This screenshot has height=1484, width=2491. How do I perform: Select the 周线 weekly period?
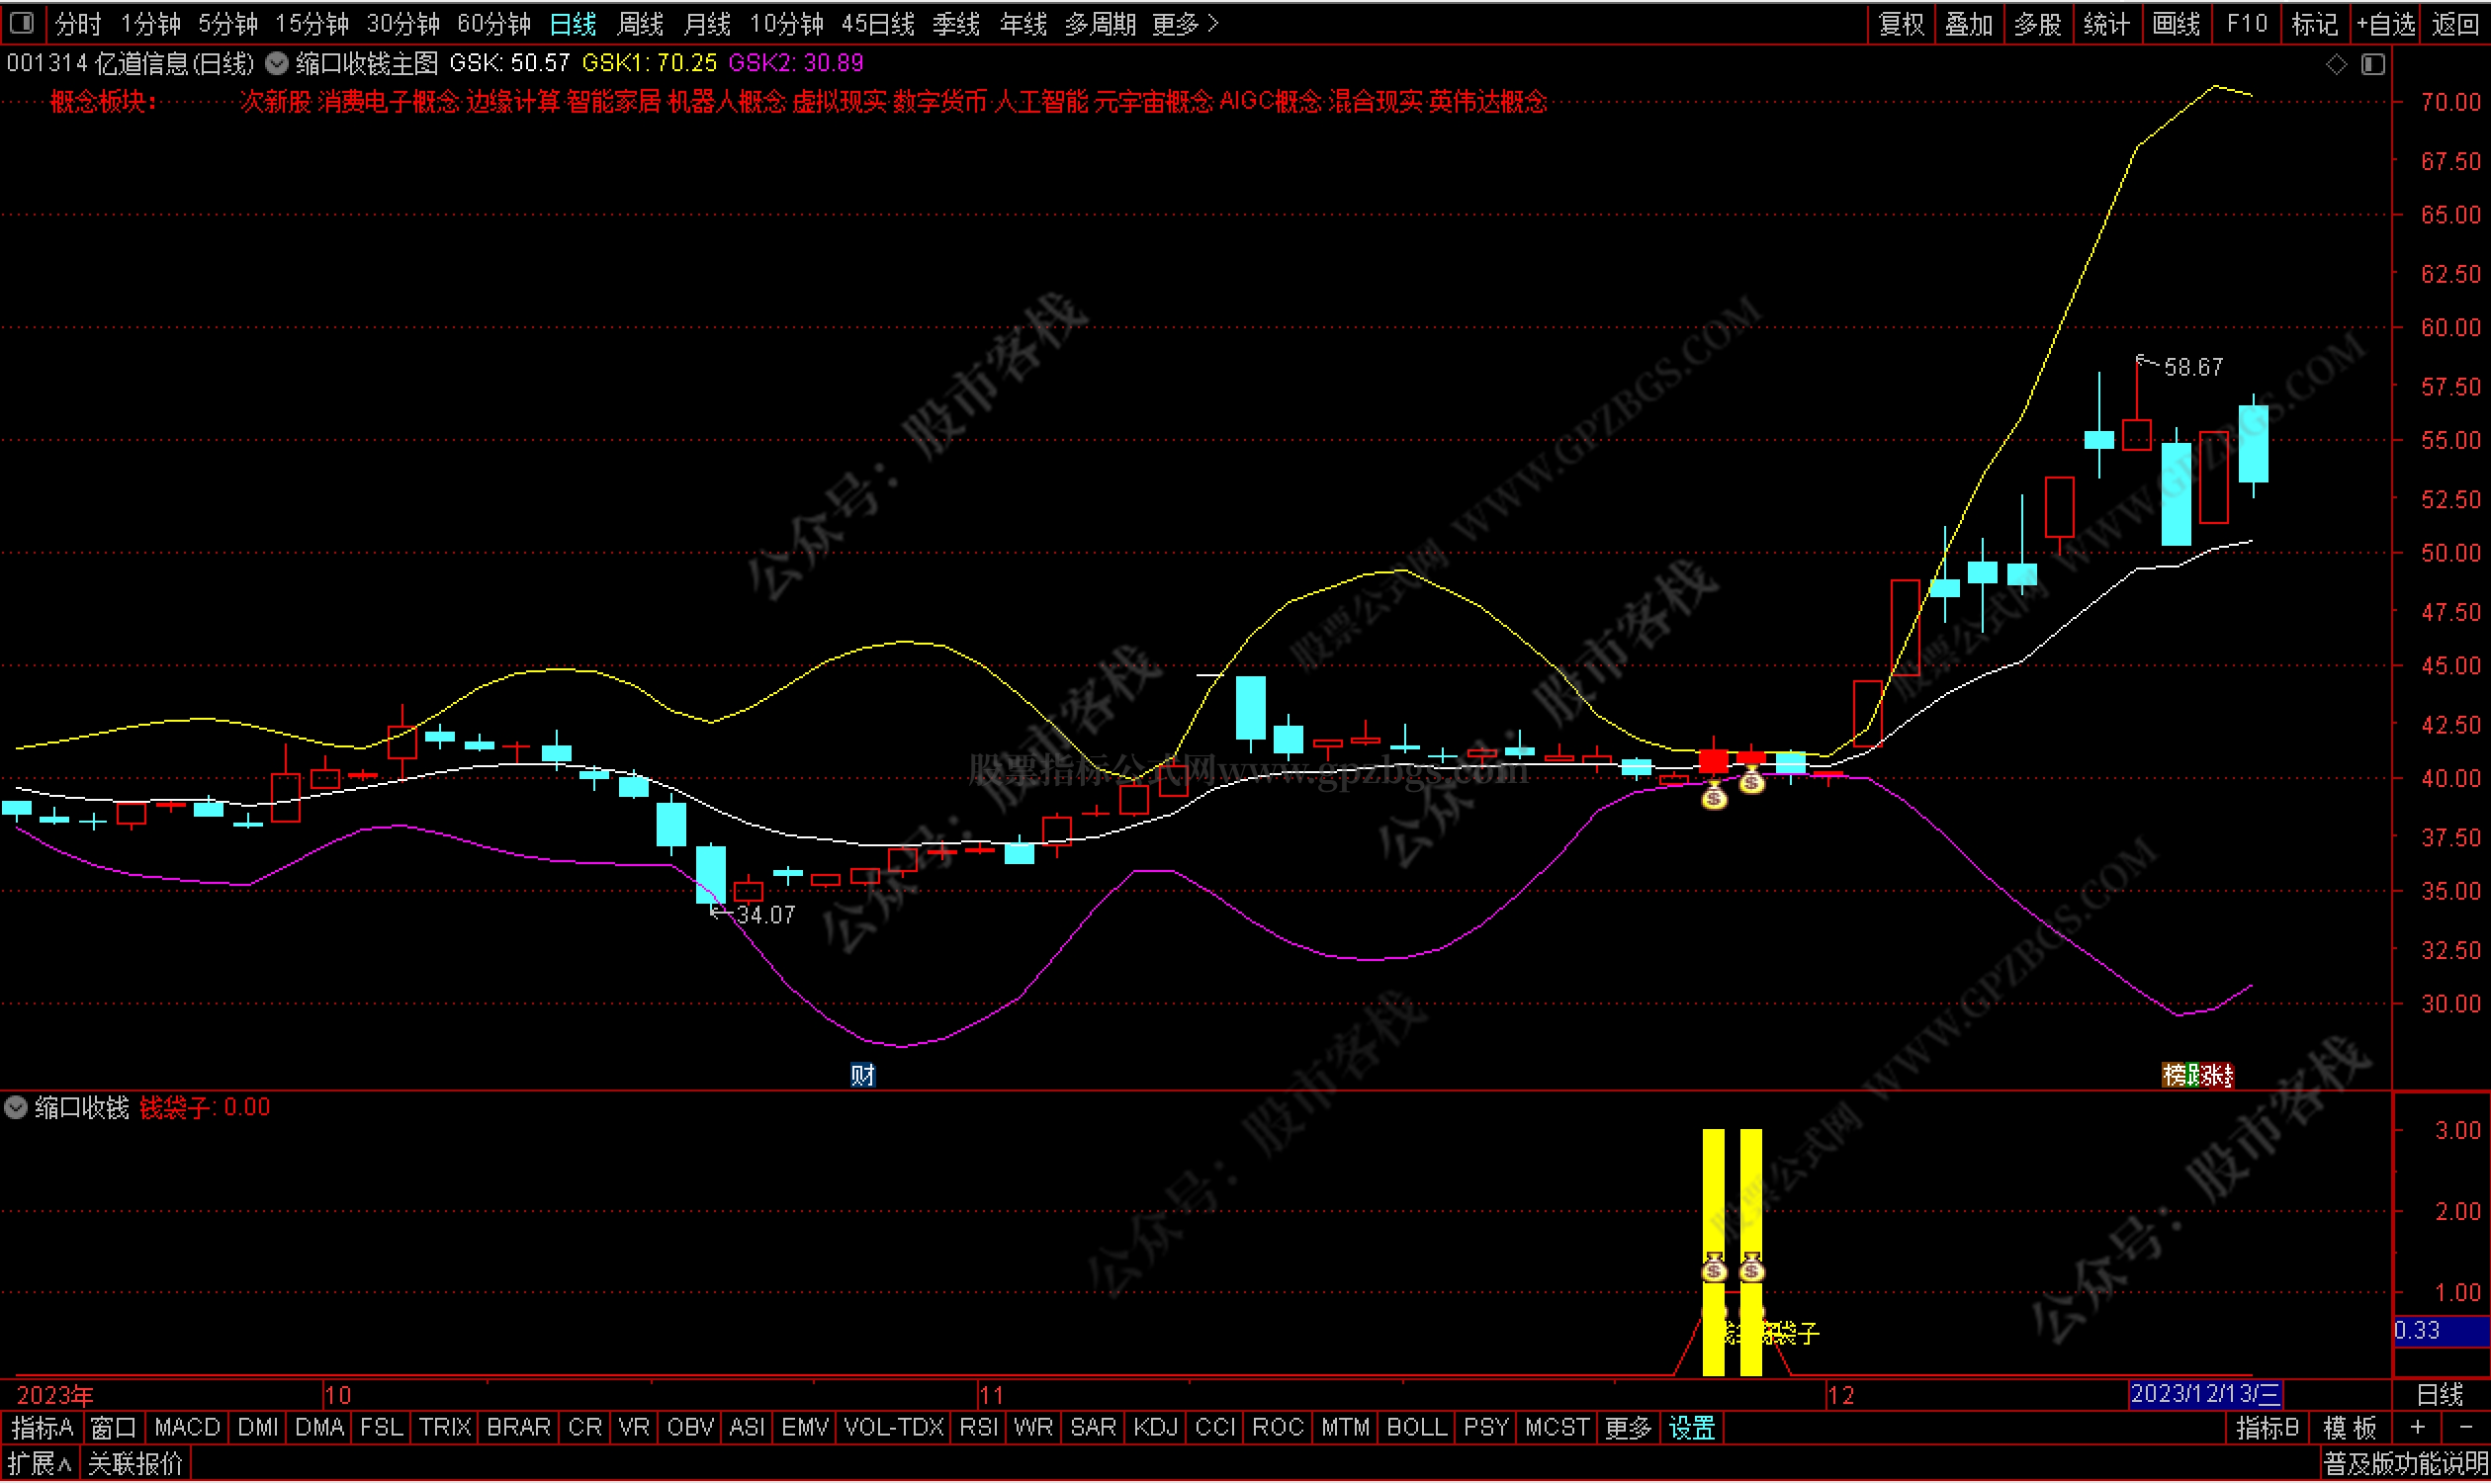(x=641, y=24)
